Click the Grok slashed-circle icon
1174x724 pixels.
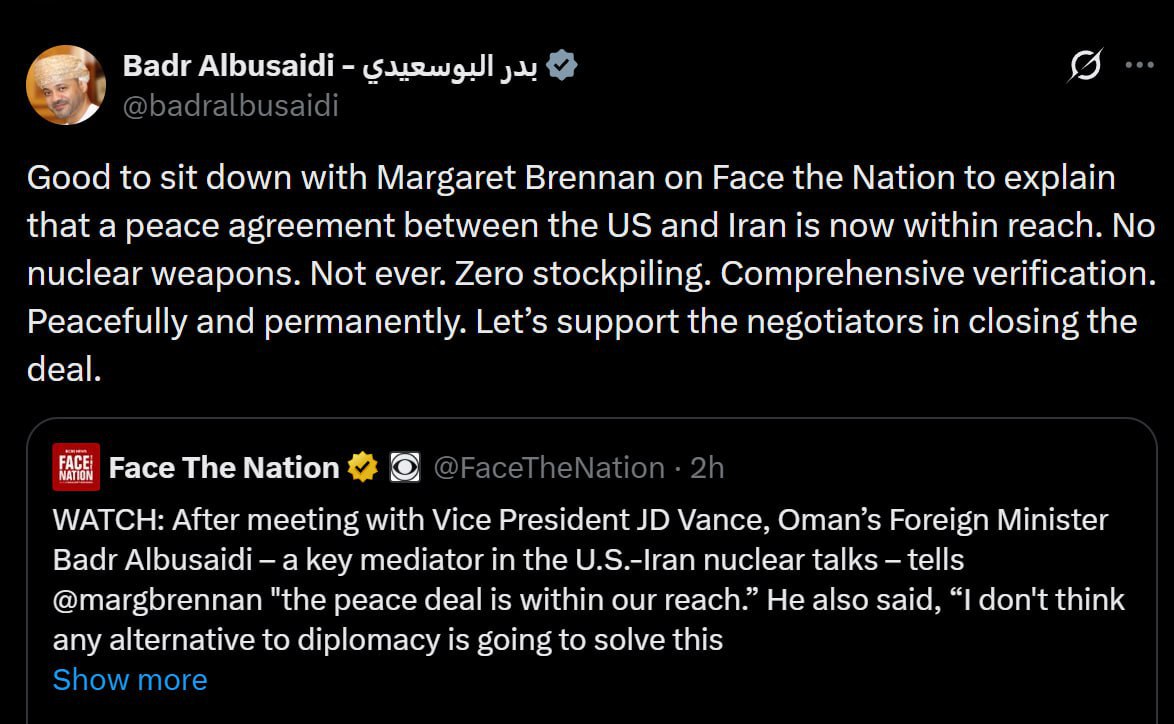(1085, 66)
